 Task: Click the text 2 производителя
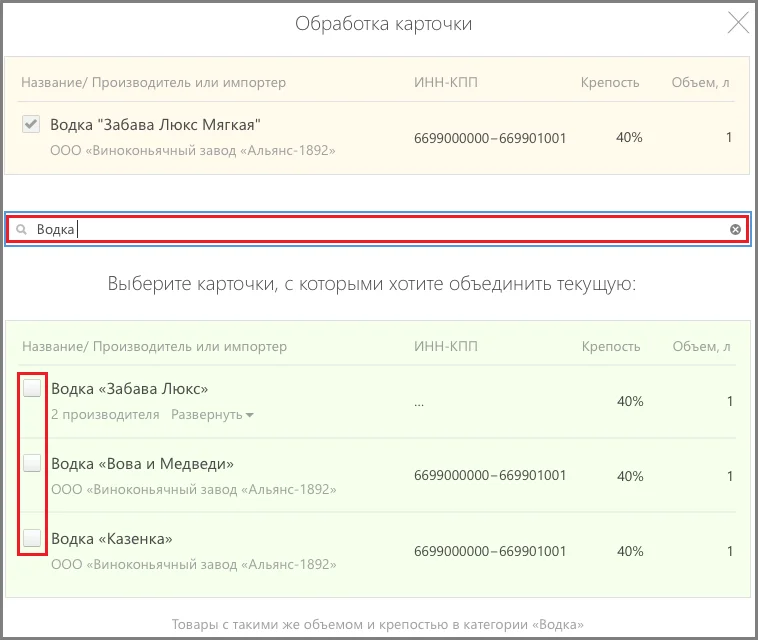click(105, 415)
